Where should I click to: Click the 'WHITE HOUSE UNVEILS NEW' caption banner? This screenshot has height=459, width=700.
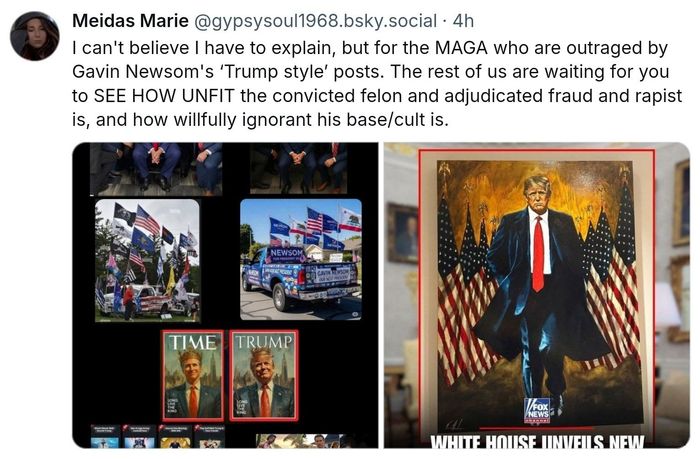(x=537, y=441)
